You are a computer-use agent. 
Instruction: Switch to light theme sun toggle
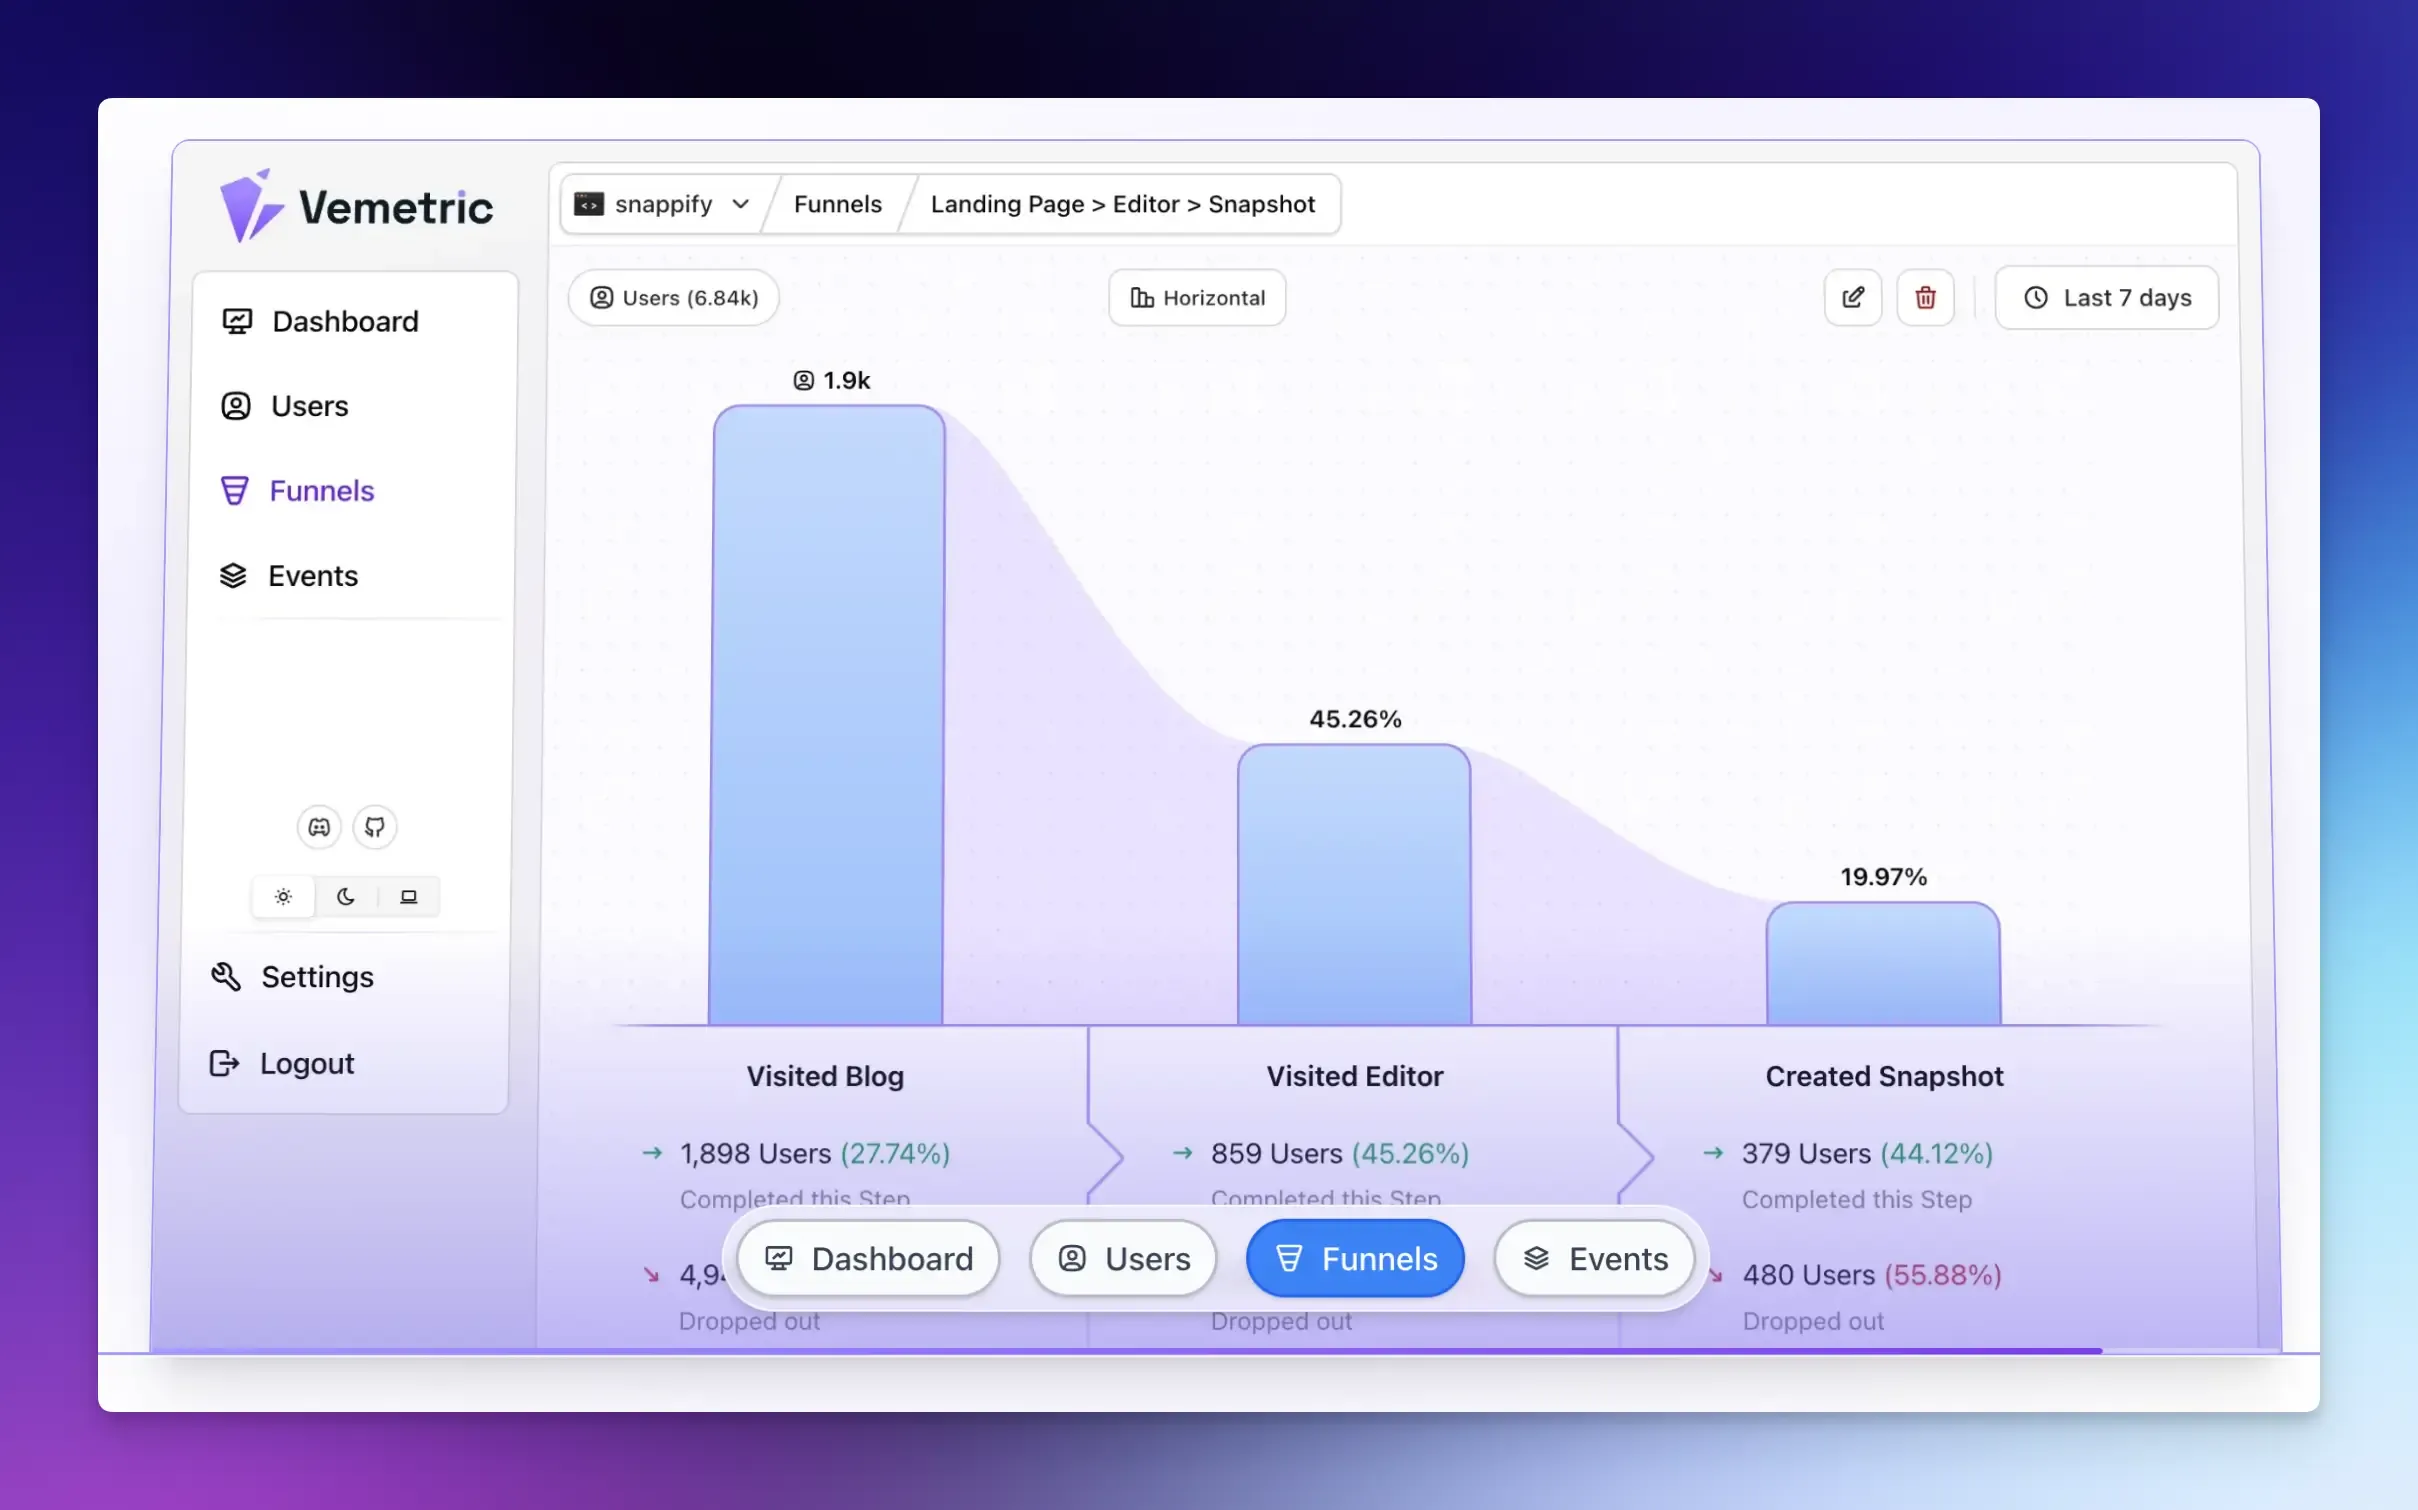[x=284, y=896]
